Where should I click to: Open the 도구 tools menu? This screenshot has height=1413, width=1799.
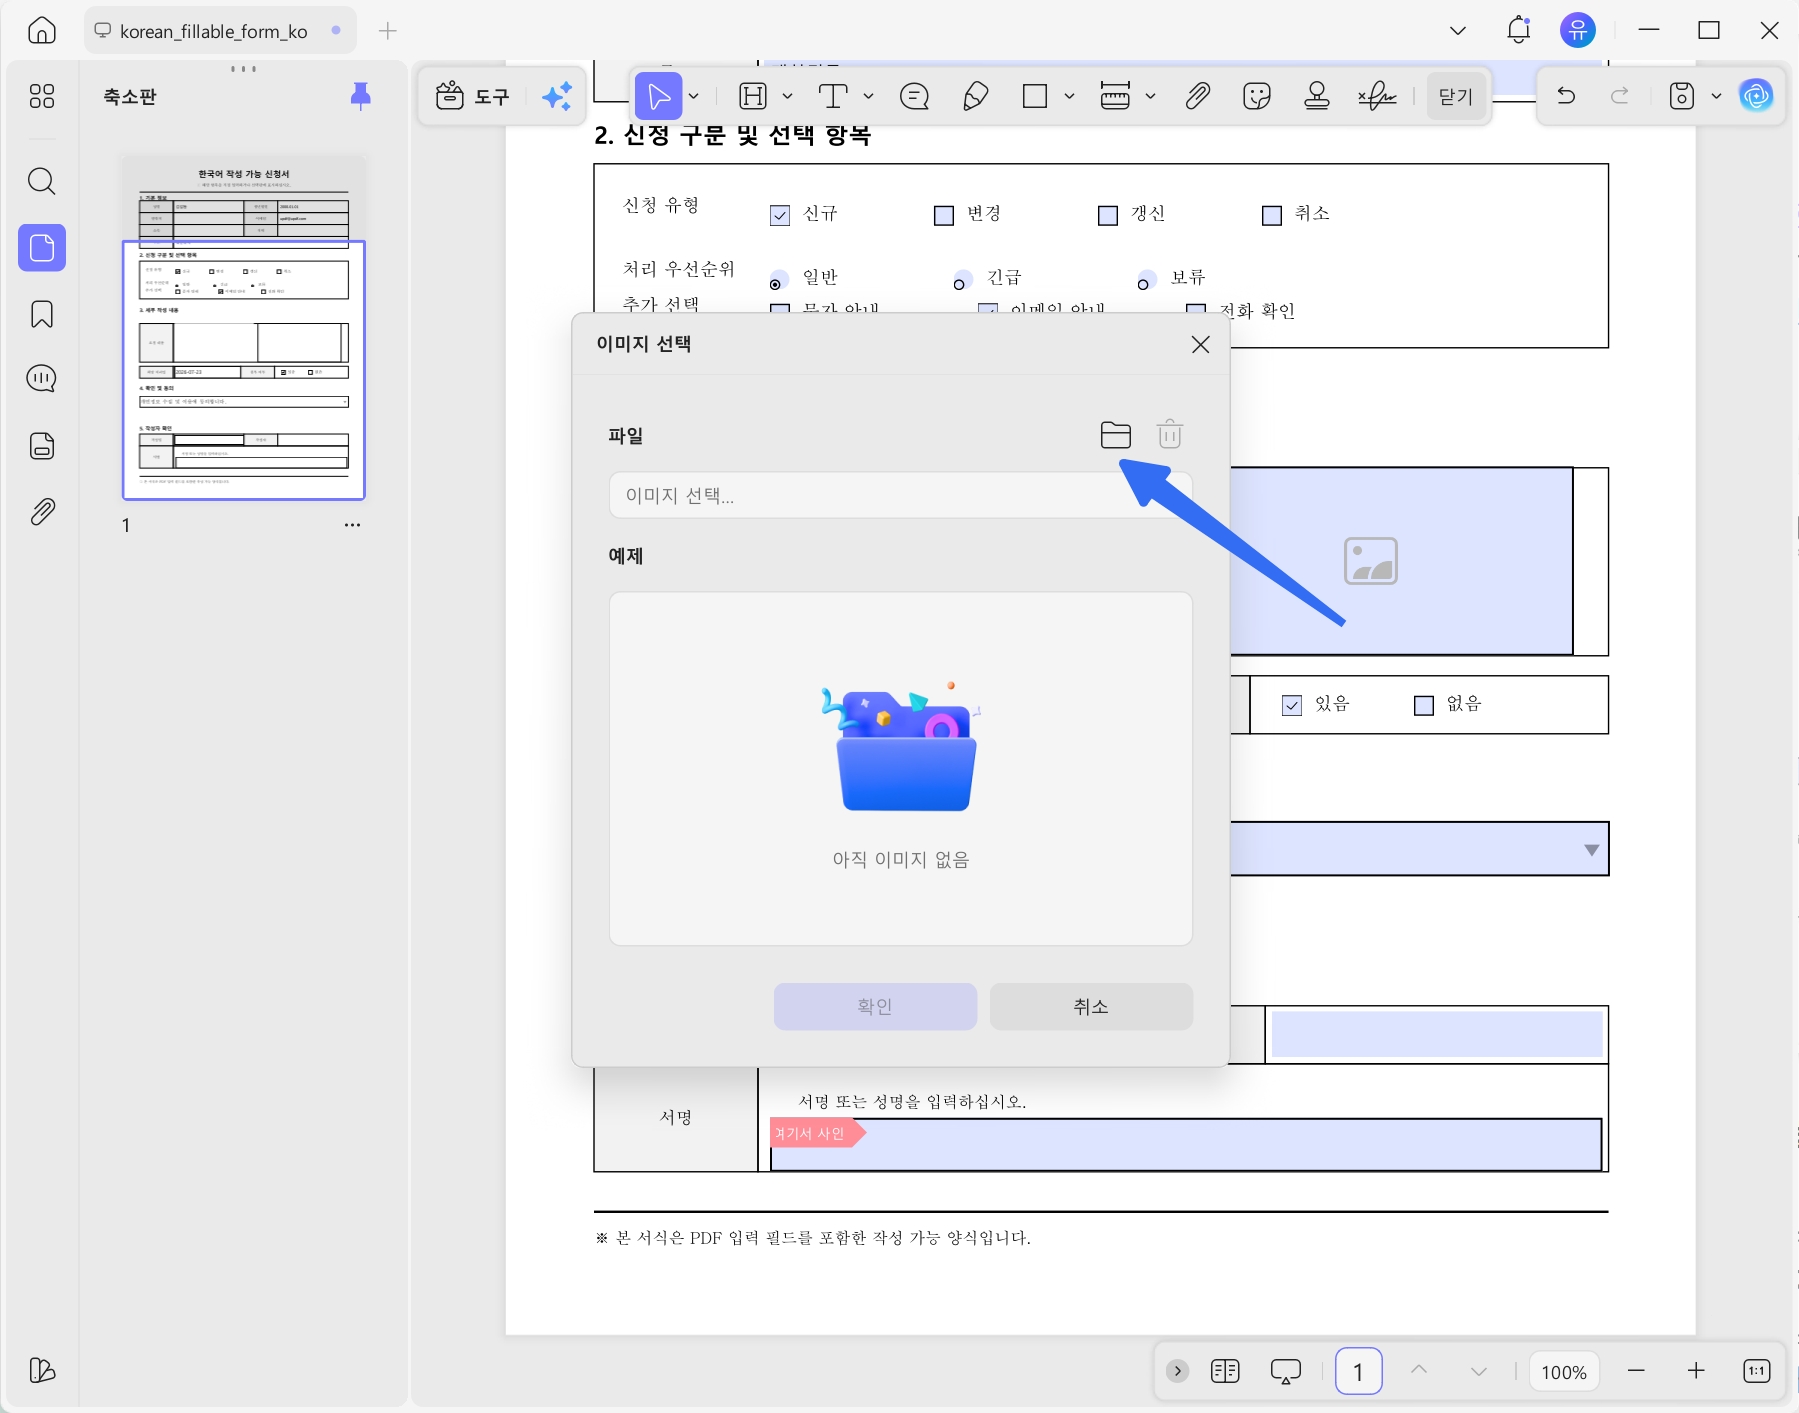click(x=473, y=96)
